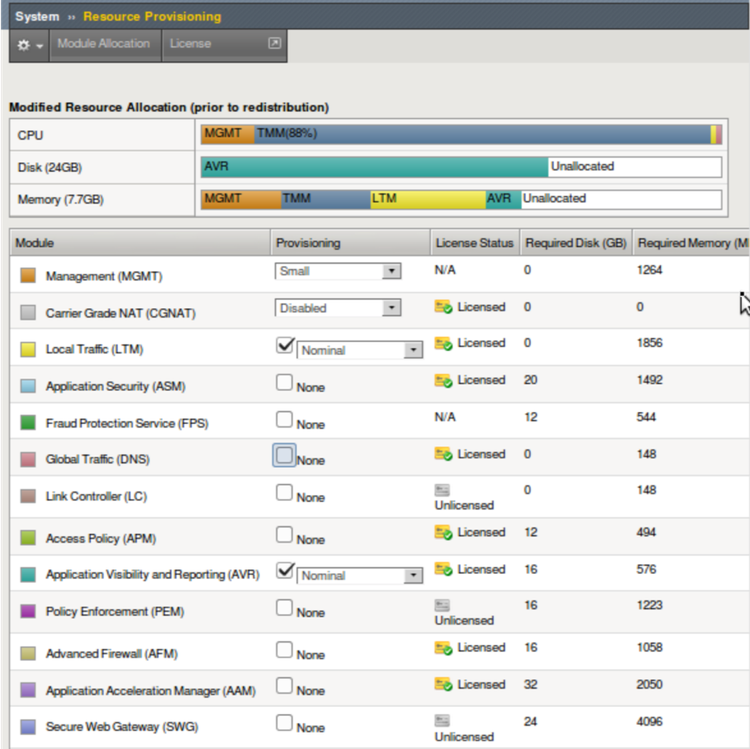The image size is (750, 749).
Task: Open the Management provisioning Small dropdown
Action: 337,271
